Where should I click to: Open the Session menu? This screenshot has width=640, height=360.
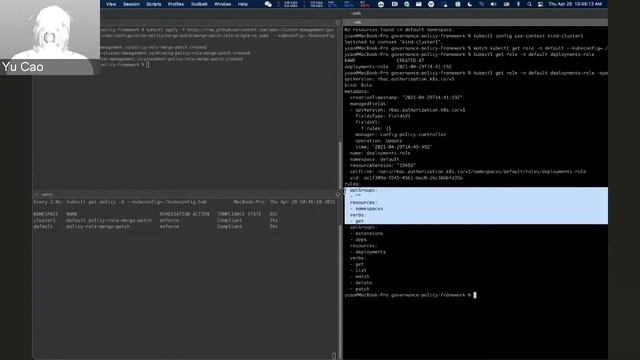coord(131,4)
